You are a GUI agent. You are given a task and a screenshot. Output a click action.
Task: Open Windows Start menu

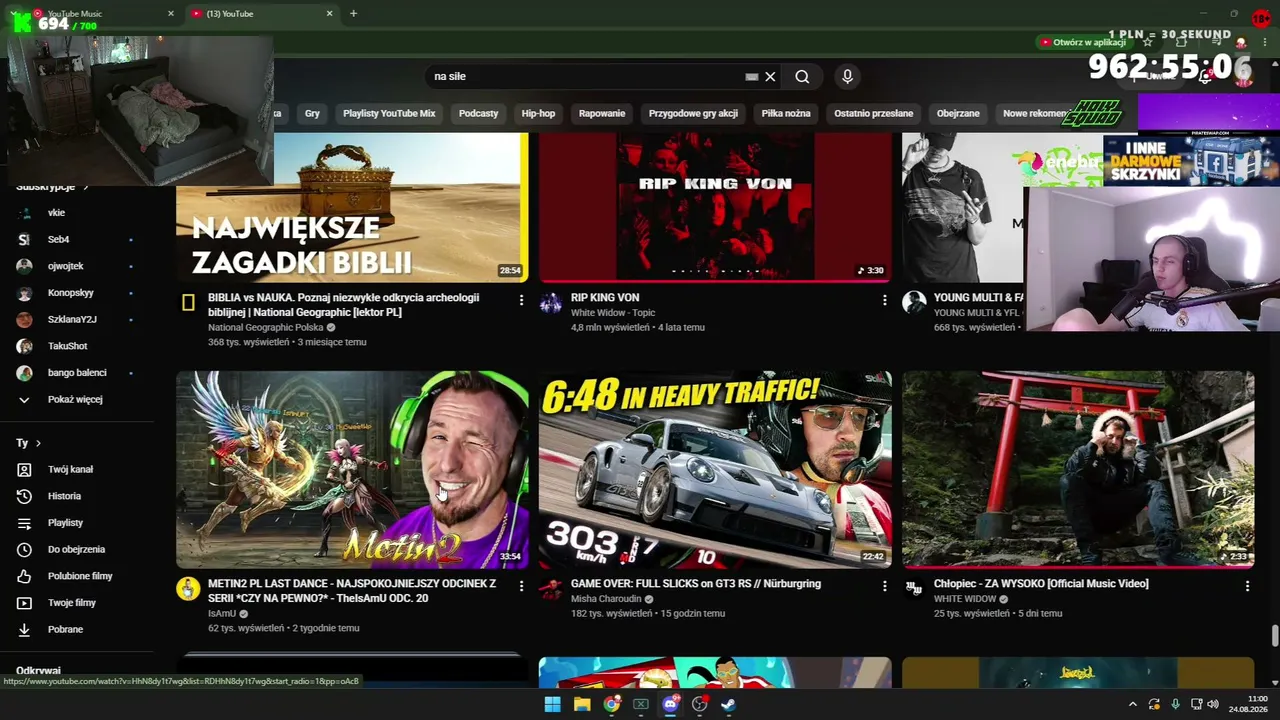[552, 704]
